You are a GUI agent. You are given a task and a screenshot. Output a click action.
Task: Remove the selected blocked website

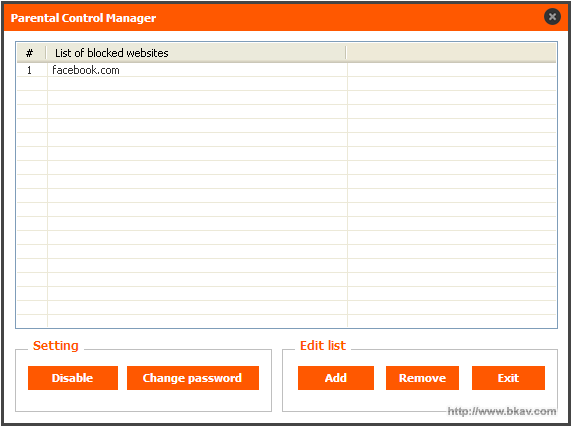[422, 378]
